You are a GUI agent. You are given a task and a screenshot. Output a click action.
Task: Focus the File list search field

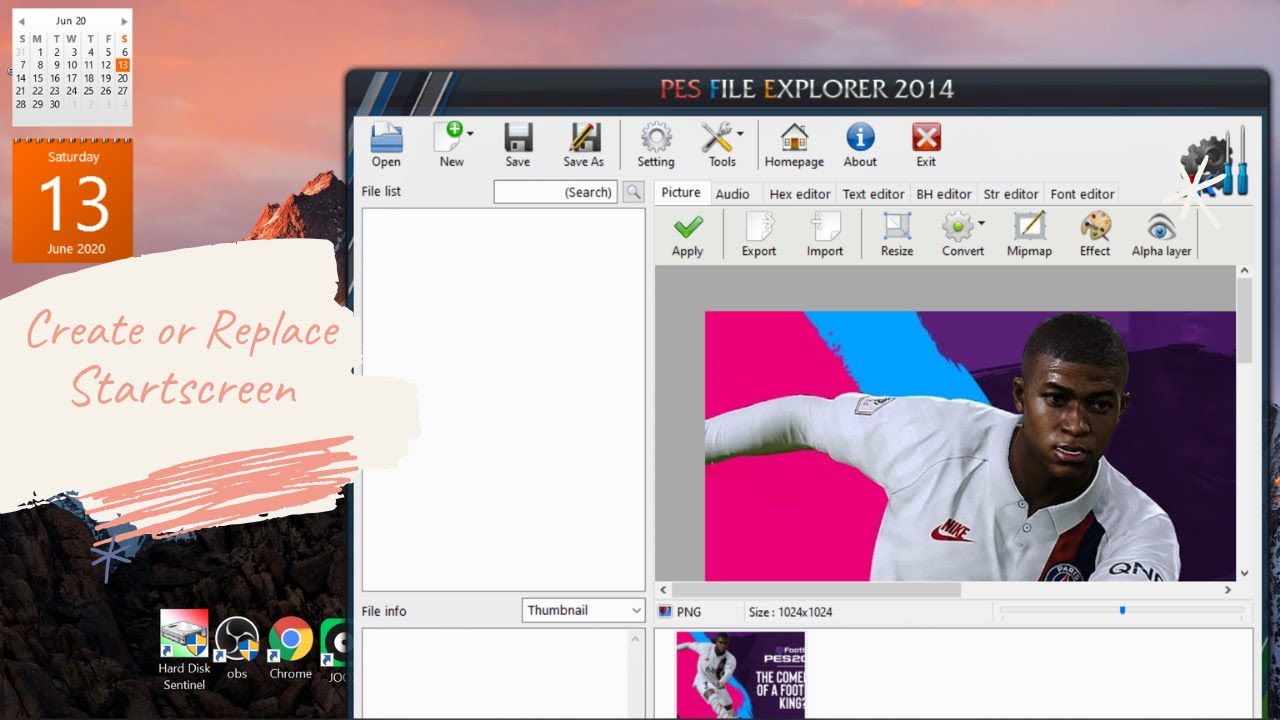click(x=556, y=192)
